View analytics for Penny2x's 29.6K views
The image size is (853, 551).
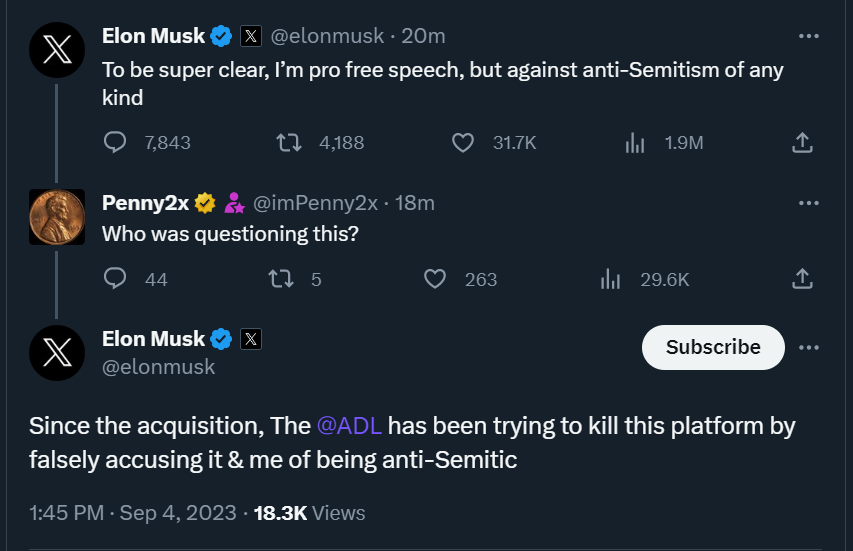click(x=611, y=279)
